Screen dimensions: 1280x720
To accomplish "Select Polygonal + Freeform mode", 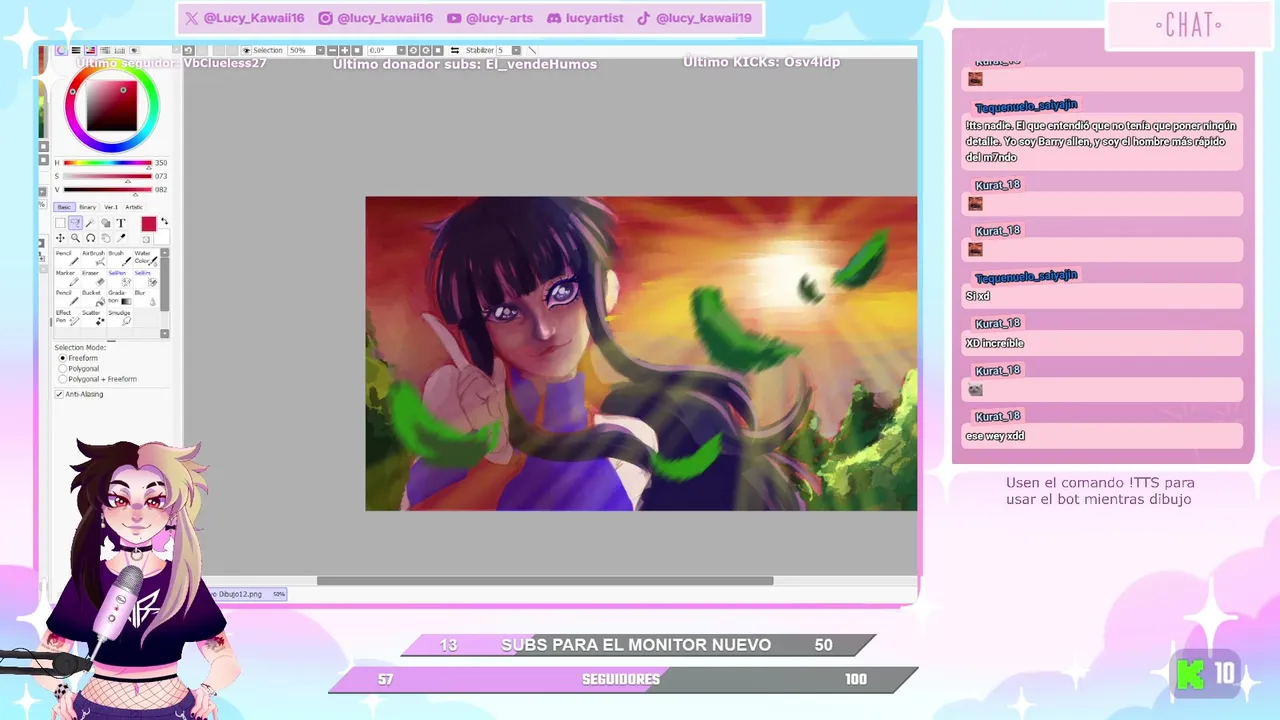I will [63, 379].
